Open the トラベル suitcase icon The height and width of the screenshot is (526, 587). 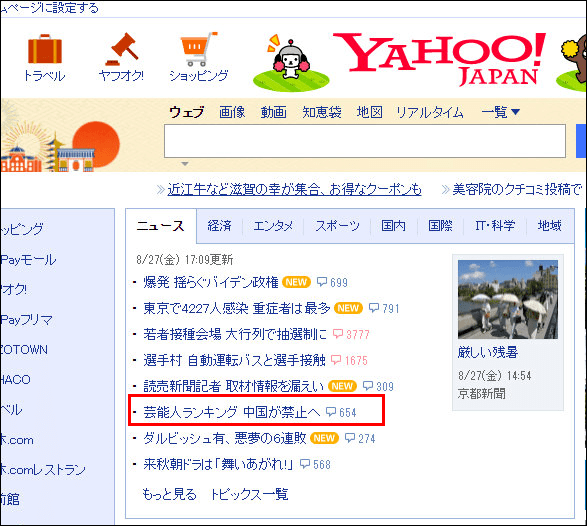click(45, 49)
